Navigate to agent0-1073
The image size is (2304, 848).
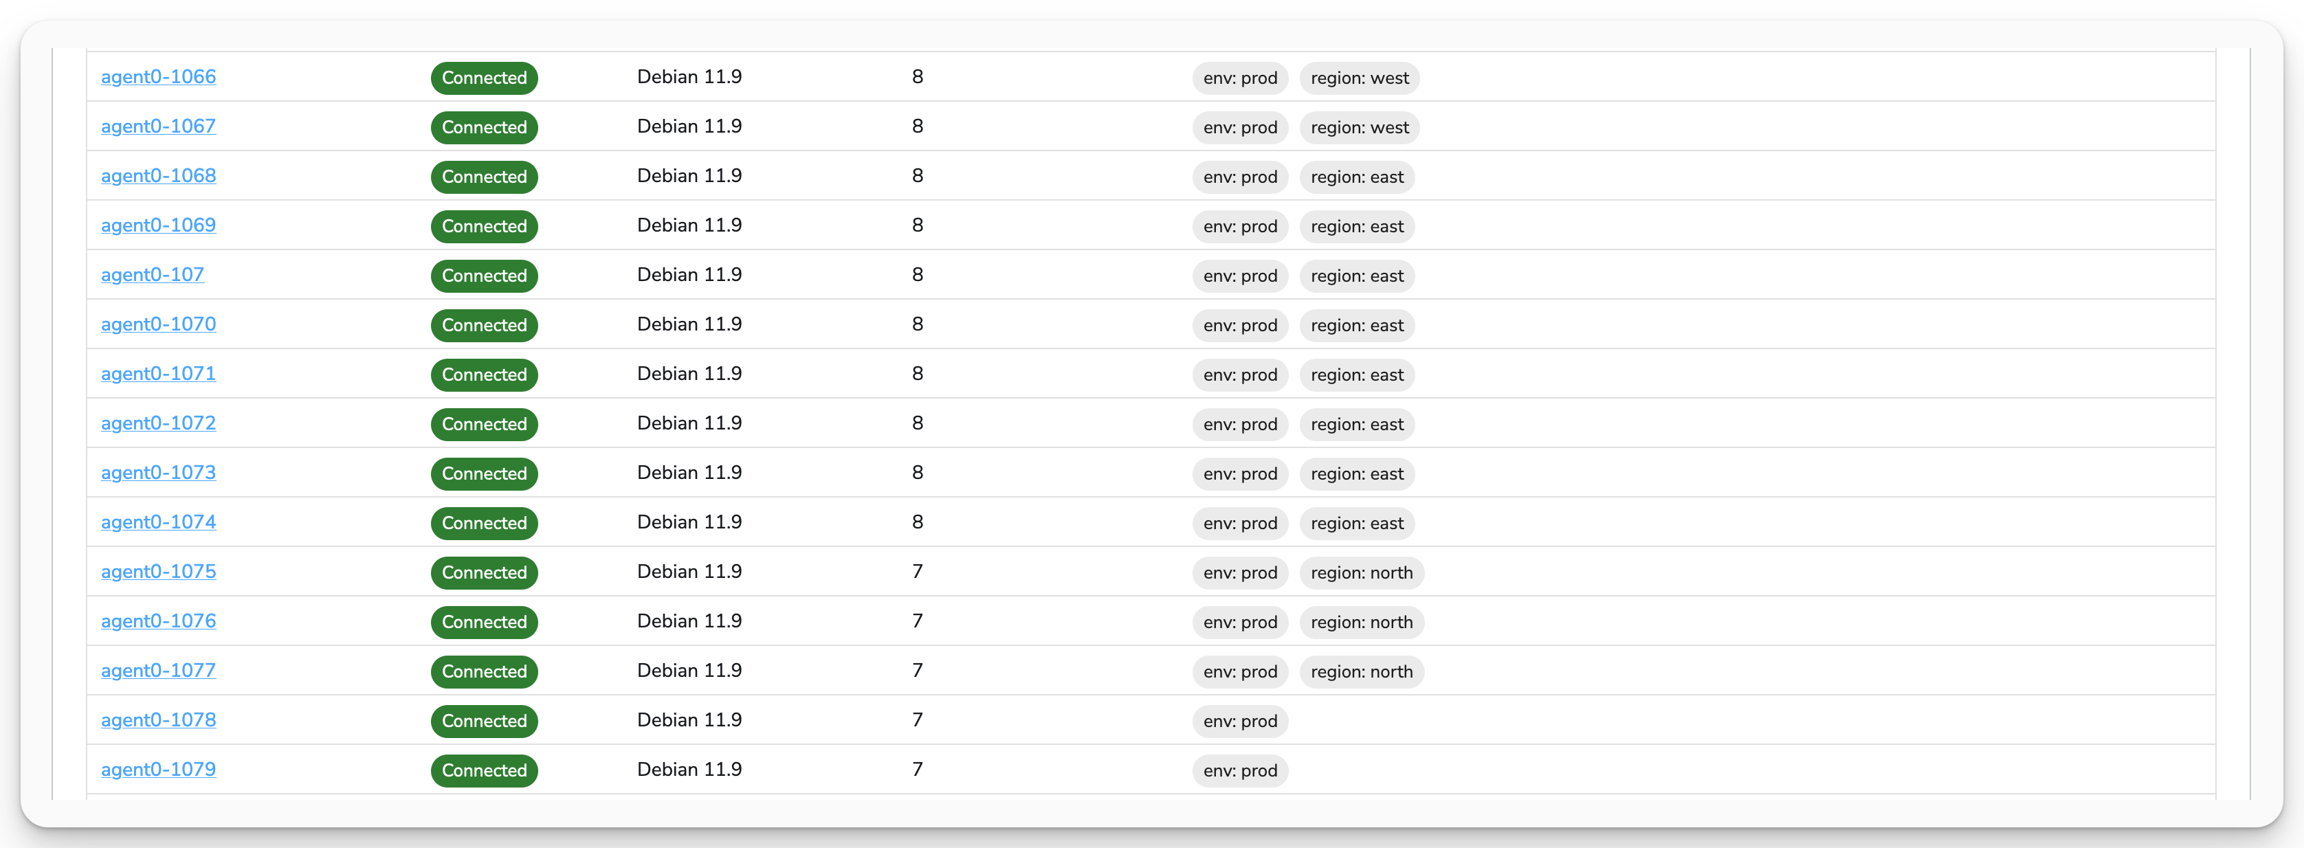point(158,473)
